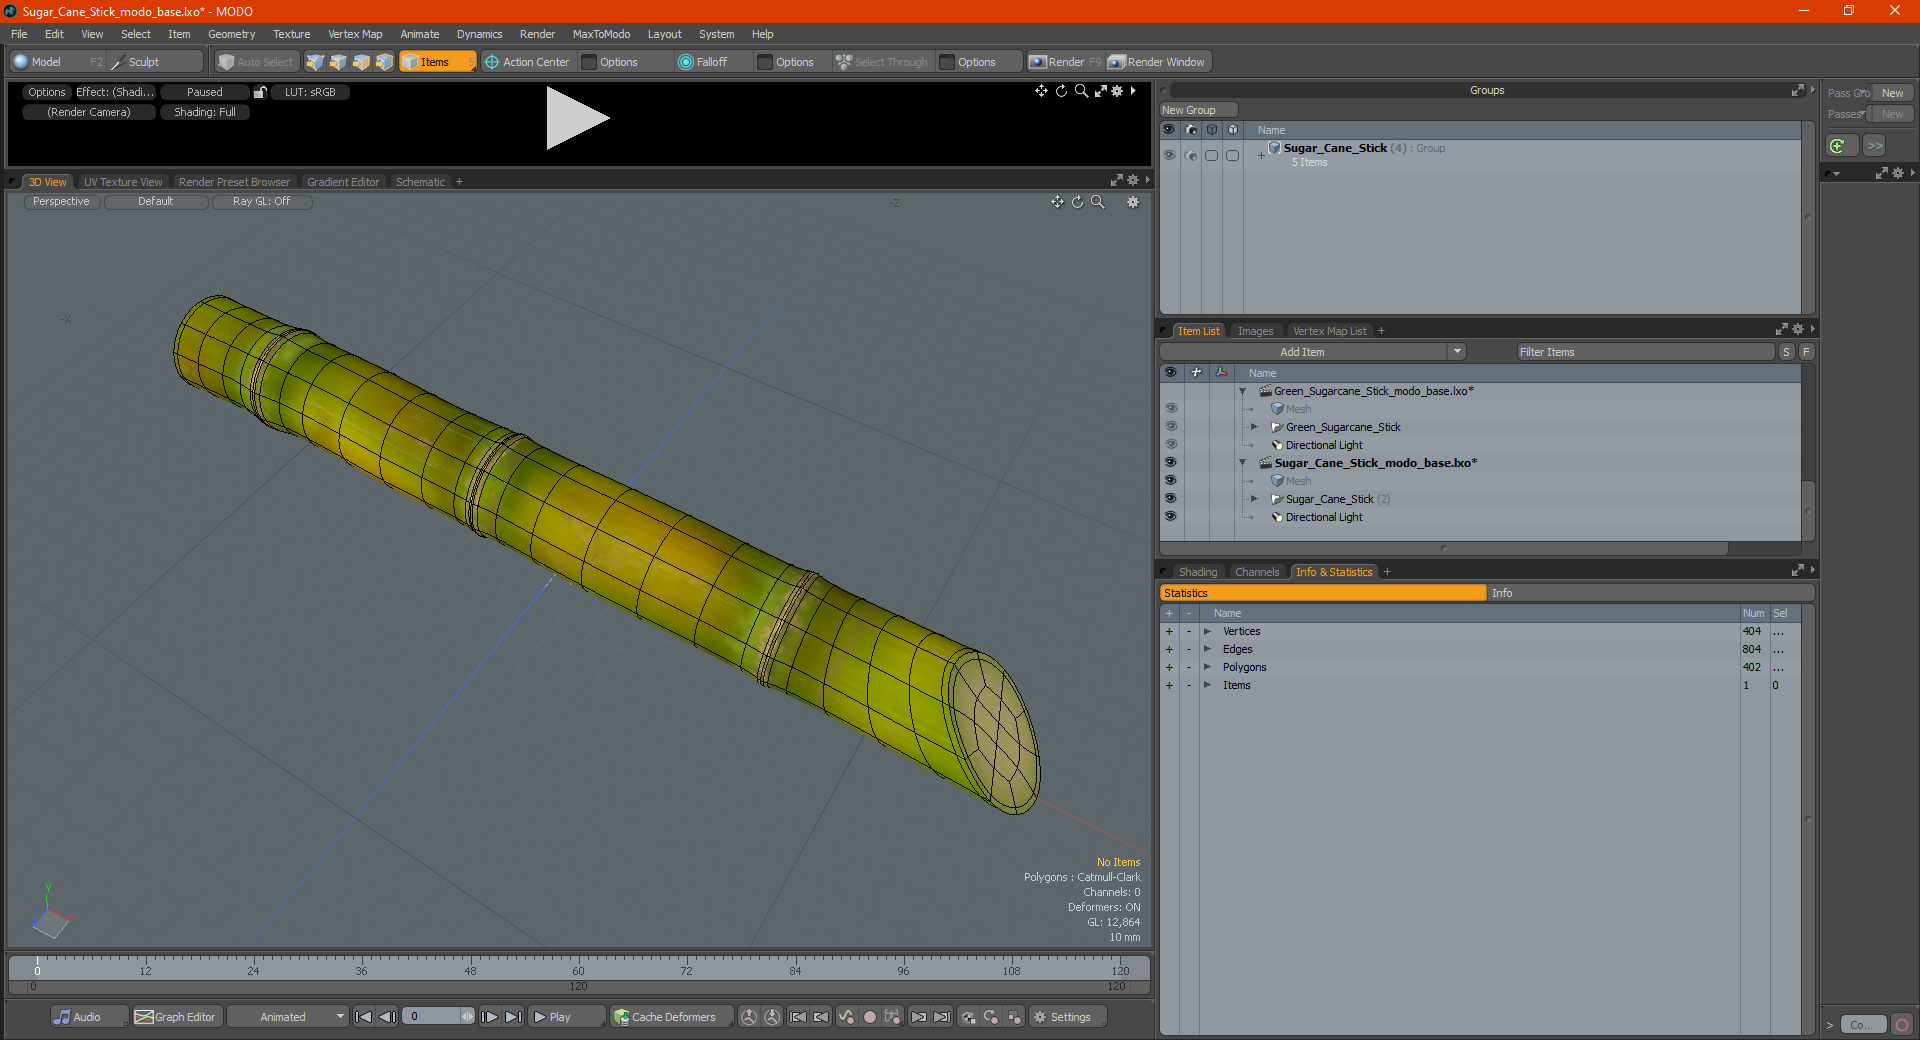The height and width of the screenshot is (1040, 1920).
Task: Switch to Channels tab
Action: coord(1257,572)
